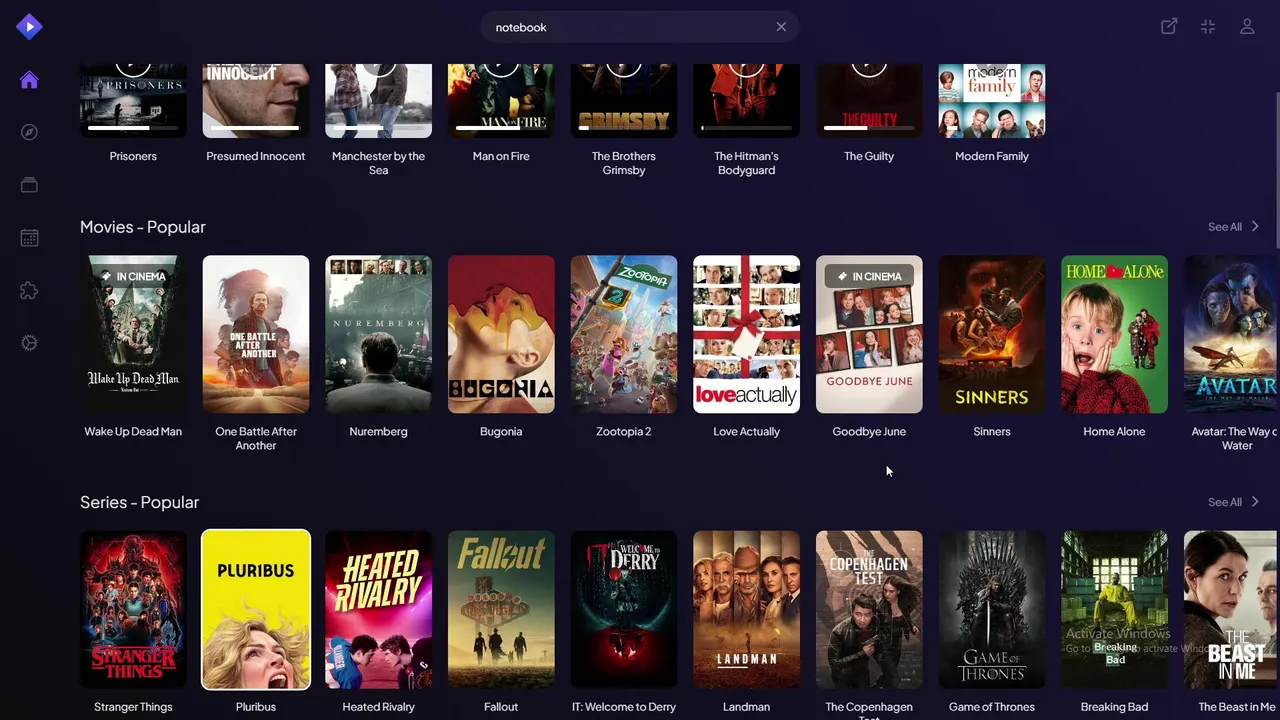Resume Presumed Innocent thumbnail
Image resolution: width=1280 pixels, height=720 pixels.
(256, 101)
